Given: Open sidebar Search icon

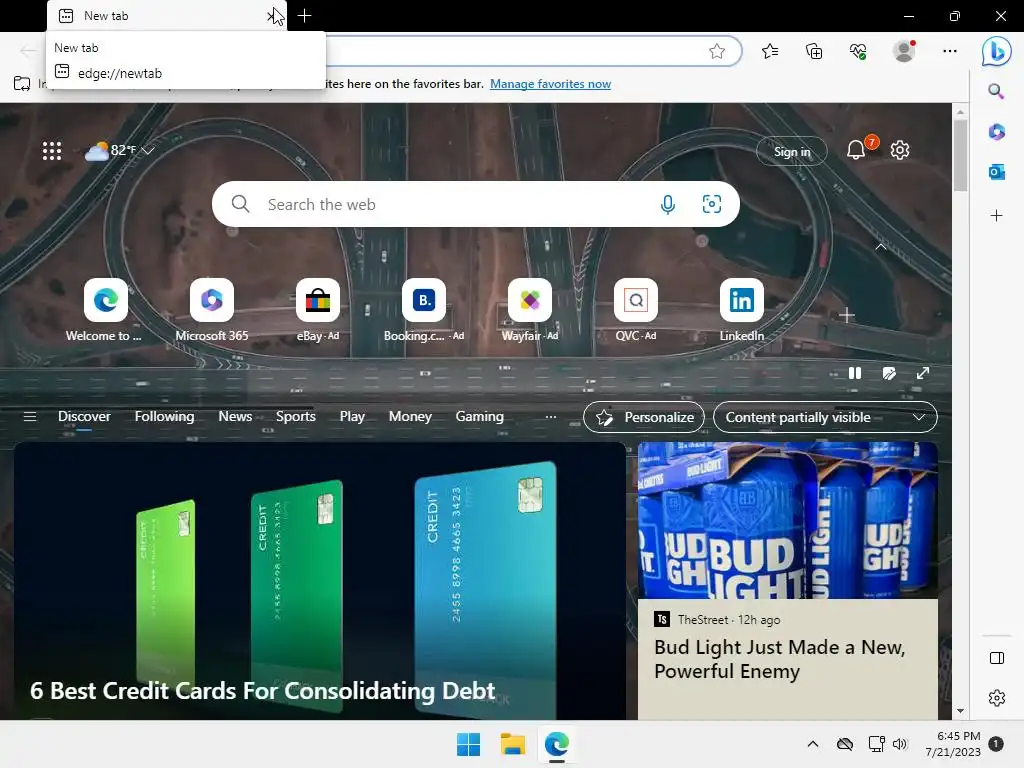Looking at the screenshot, I should pos(996,91).
